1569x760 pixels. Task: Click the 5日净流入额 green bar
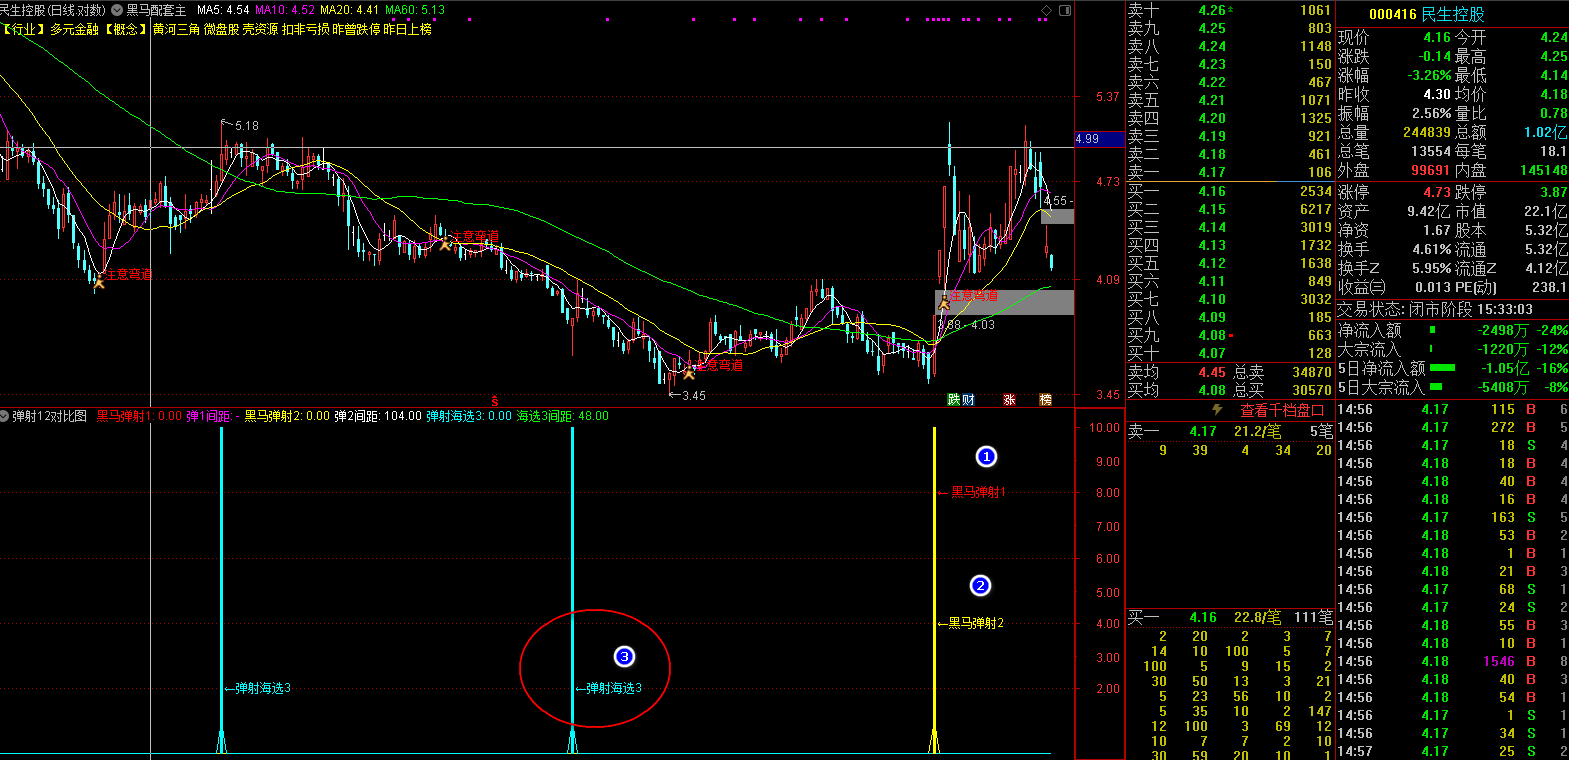(x=1442, y=368)
